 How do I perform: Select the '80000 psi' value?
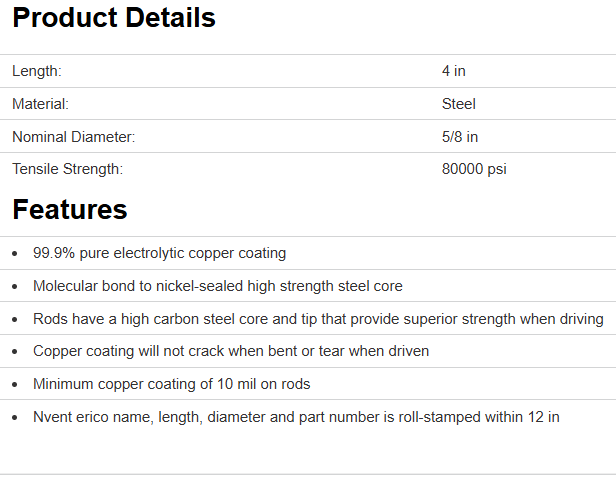(x=474, y=170)
